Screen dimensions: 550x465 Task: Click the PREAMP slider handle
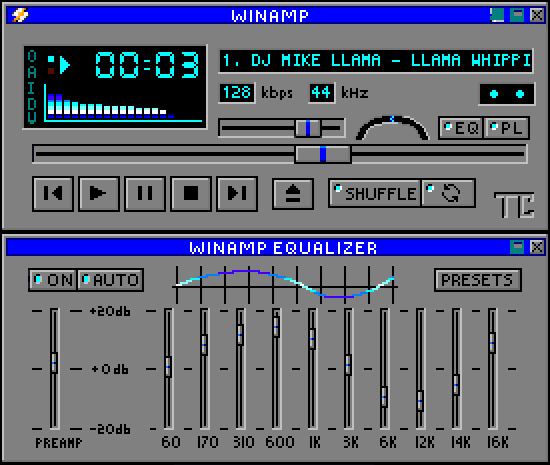[x=54, y=363]
